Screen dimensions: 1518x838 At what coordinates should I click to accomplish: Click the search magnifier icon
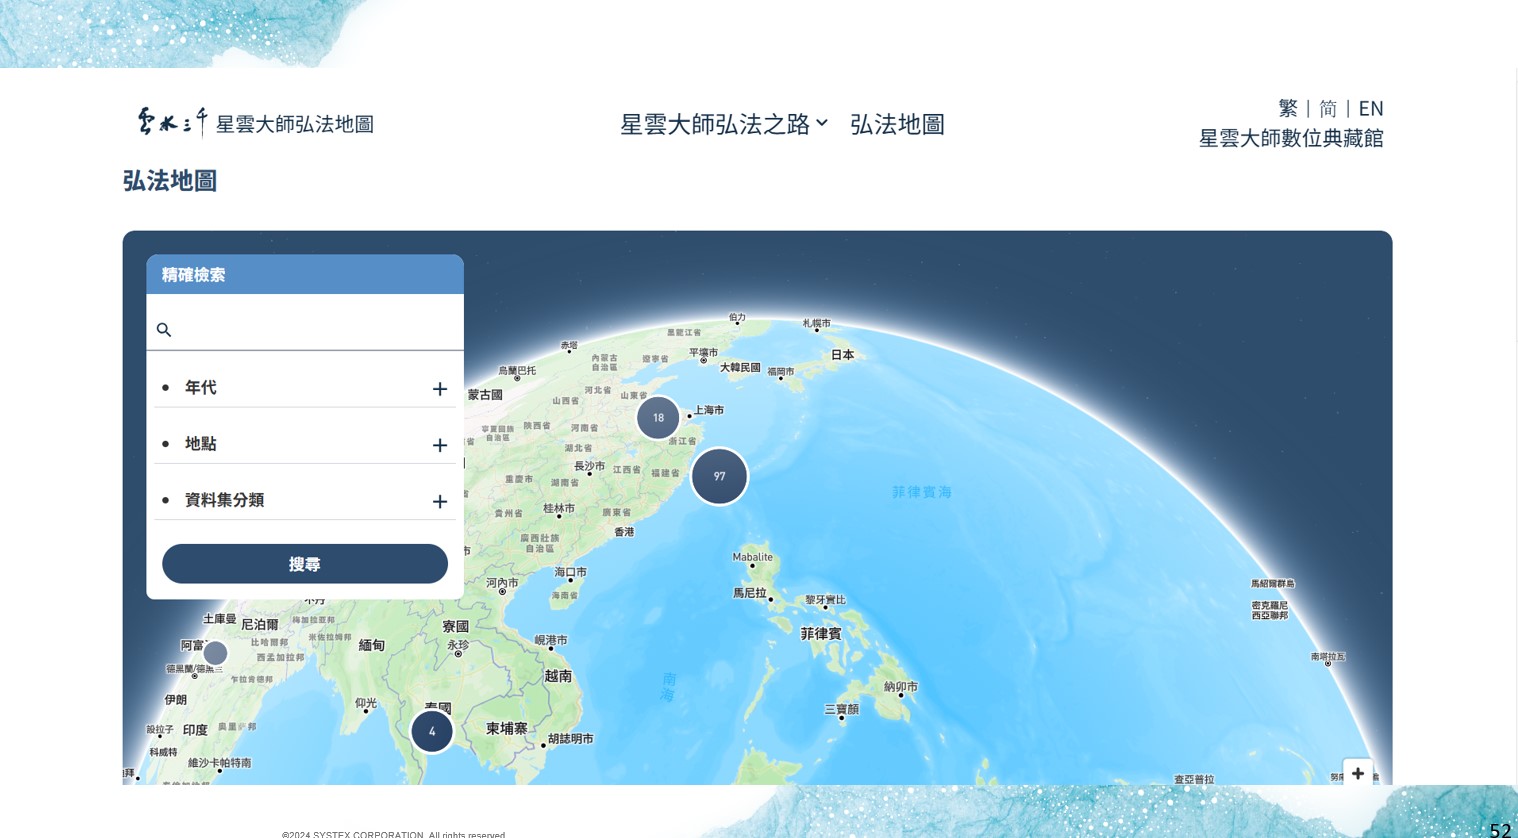click(164, 329)
